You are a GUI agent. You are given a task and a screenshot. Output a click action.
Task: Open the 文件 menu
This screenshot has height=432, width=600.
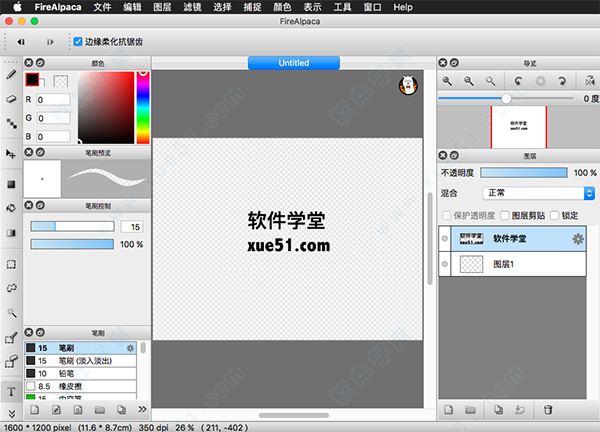tap(102, 7)
